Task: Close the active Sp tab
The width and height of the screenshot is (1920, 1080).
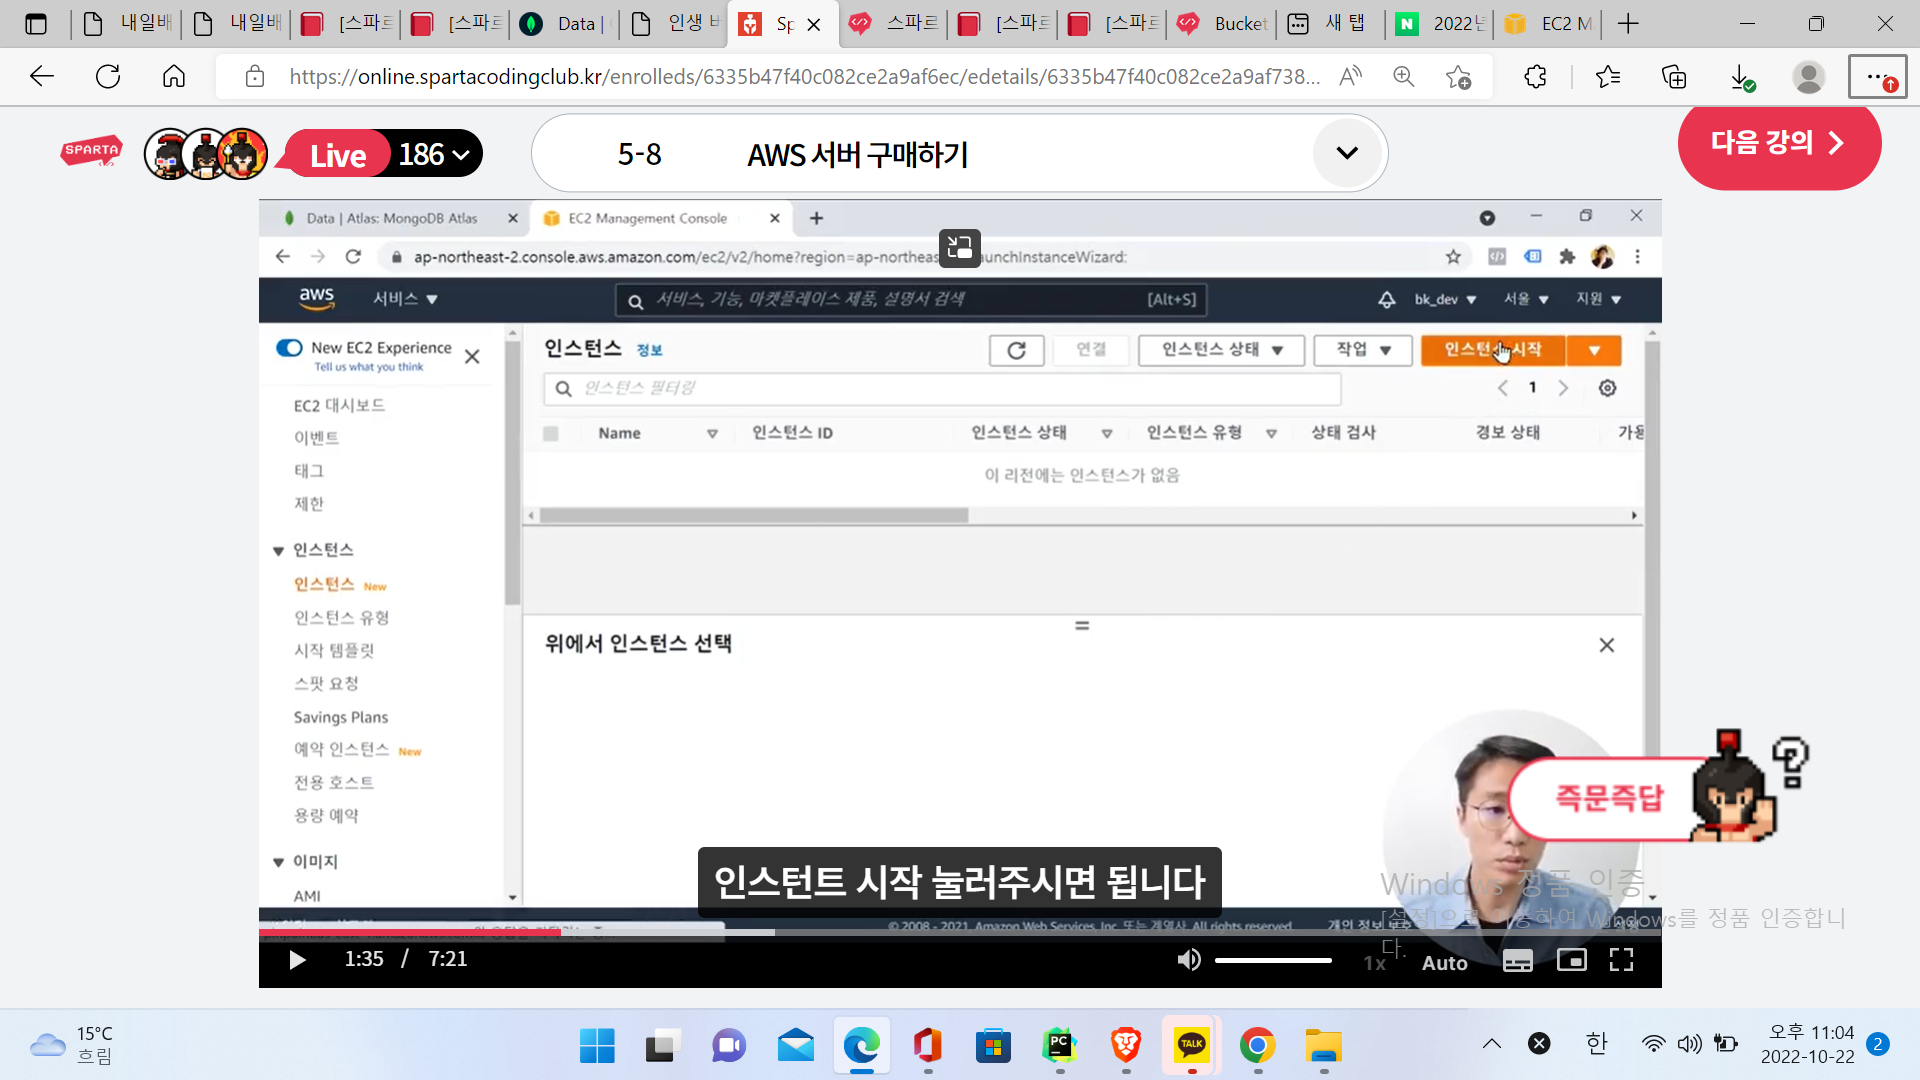Action: tap(814, 25)
